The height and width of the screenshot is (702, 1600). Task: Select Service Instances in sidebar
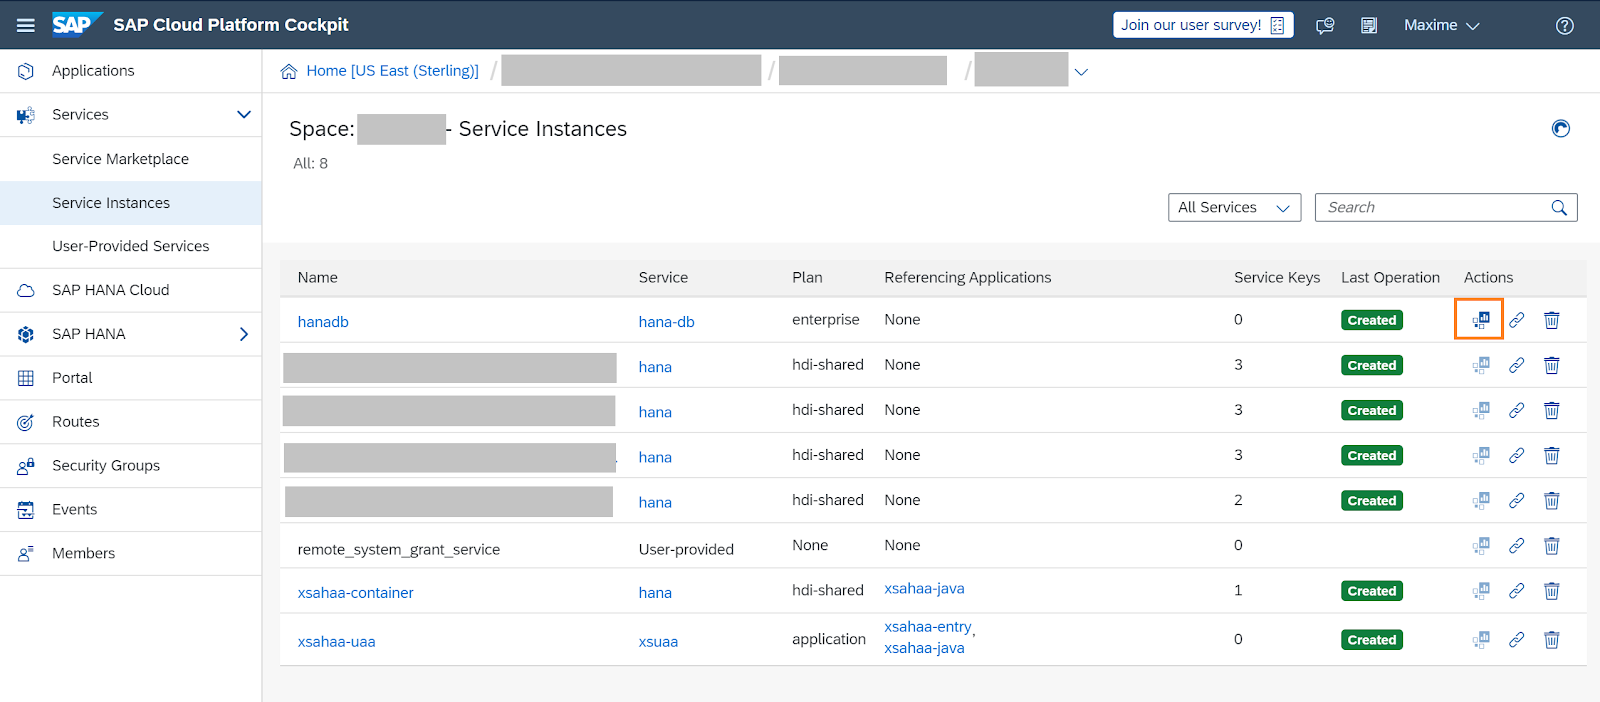click(130, 203)
